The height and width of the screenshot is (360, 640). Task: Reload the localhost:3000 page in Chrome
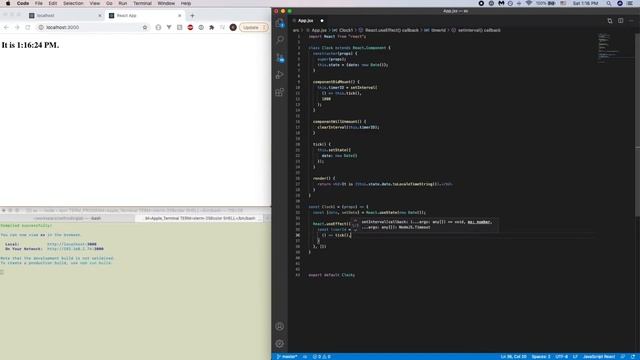28,27
